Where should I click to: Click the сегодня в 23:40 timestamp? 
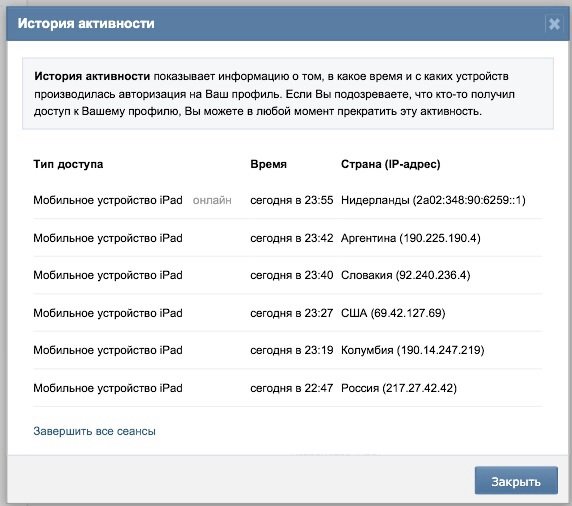tap(291, 275)
